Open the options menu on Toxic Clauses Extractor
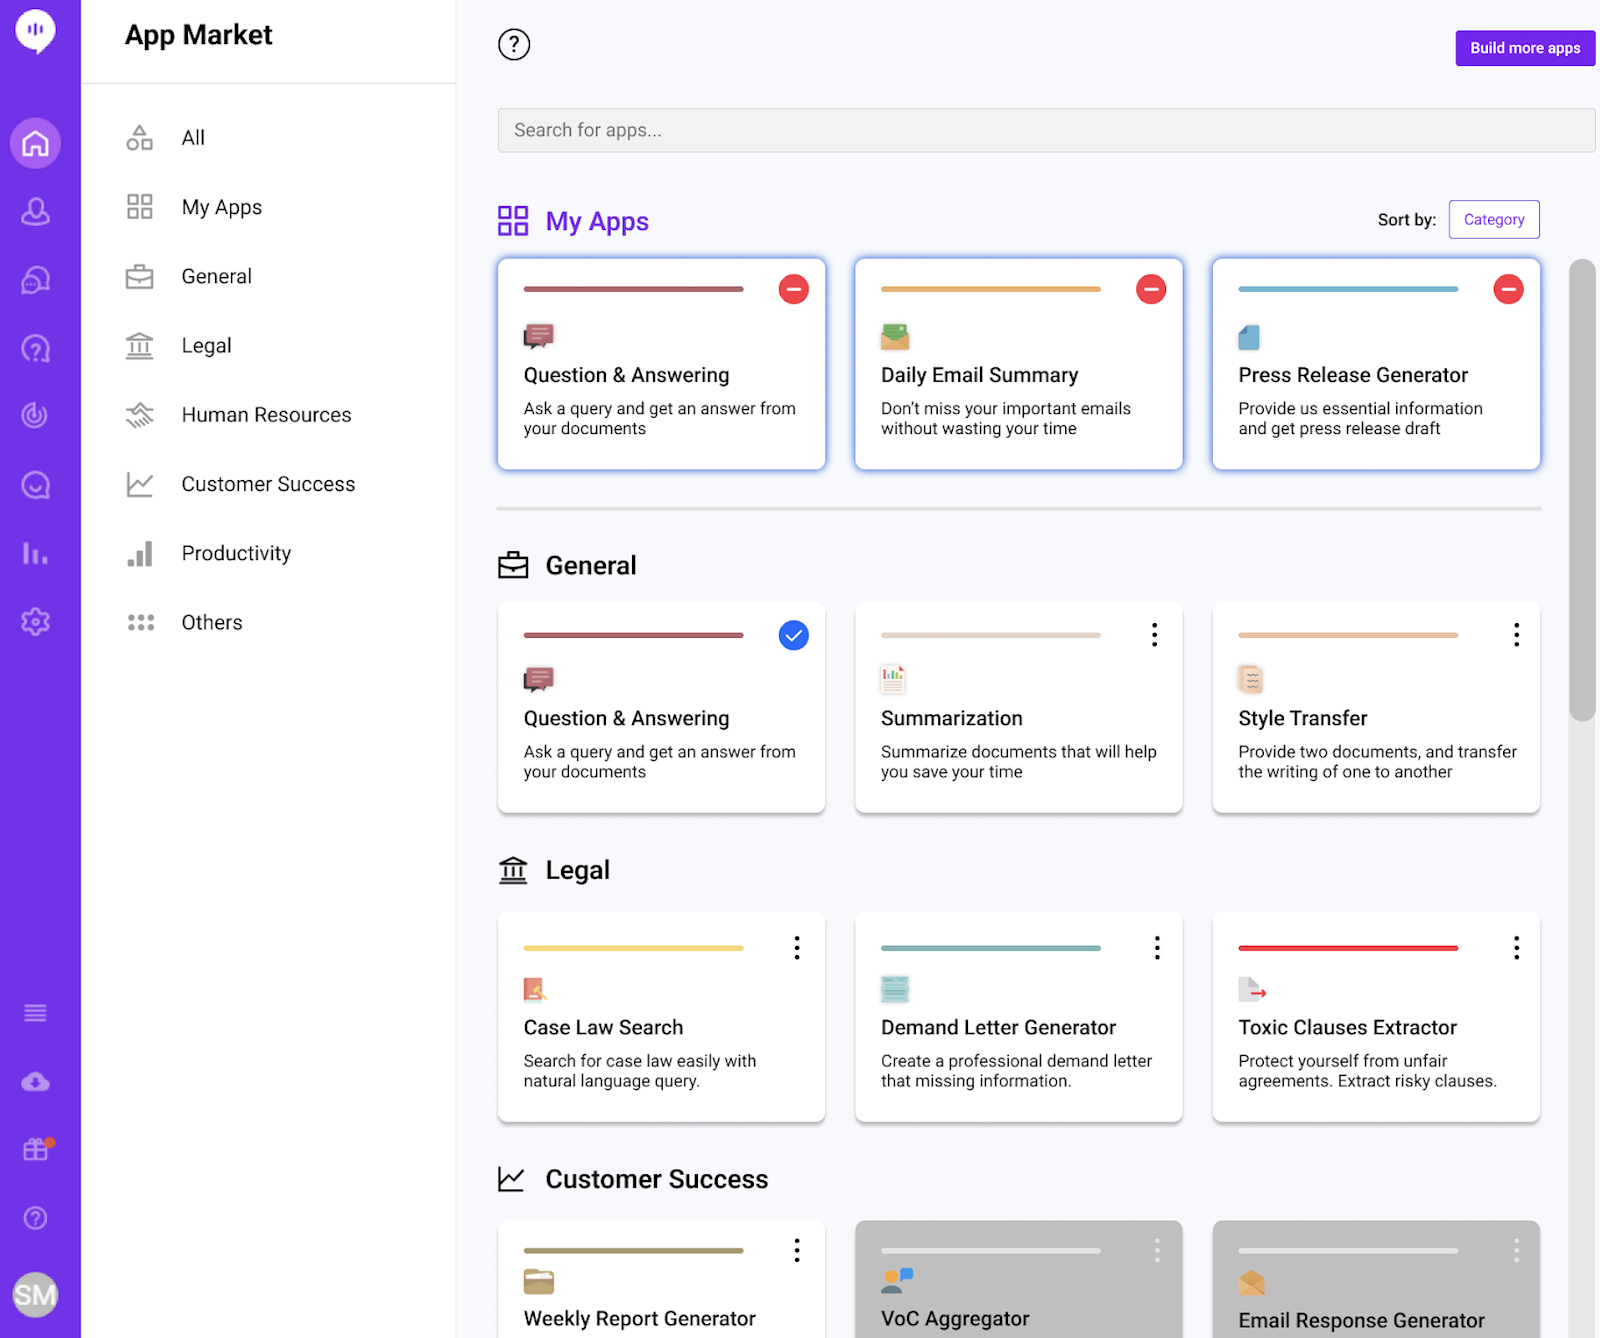The image size is (1600, 1338). pyautogui.click(x=1516, y=947)
